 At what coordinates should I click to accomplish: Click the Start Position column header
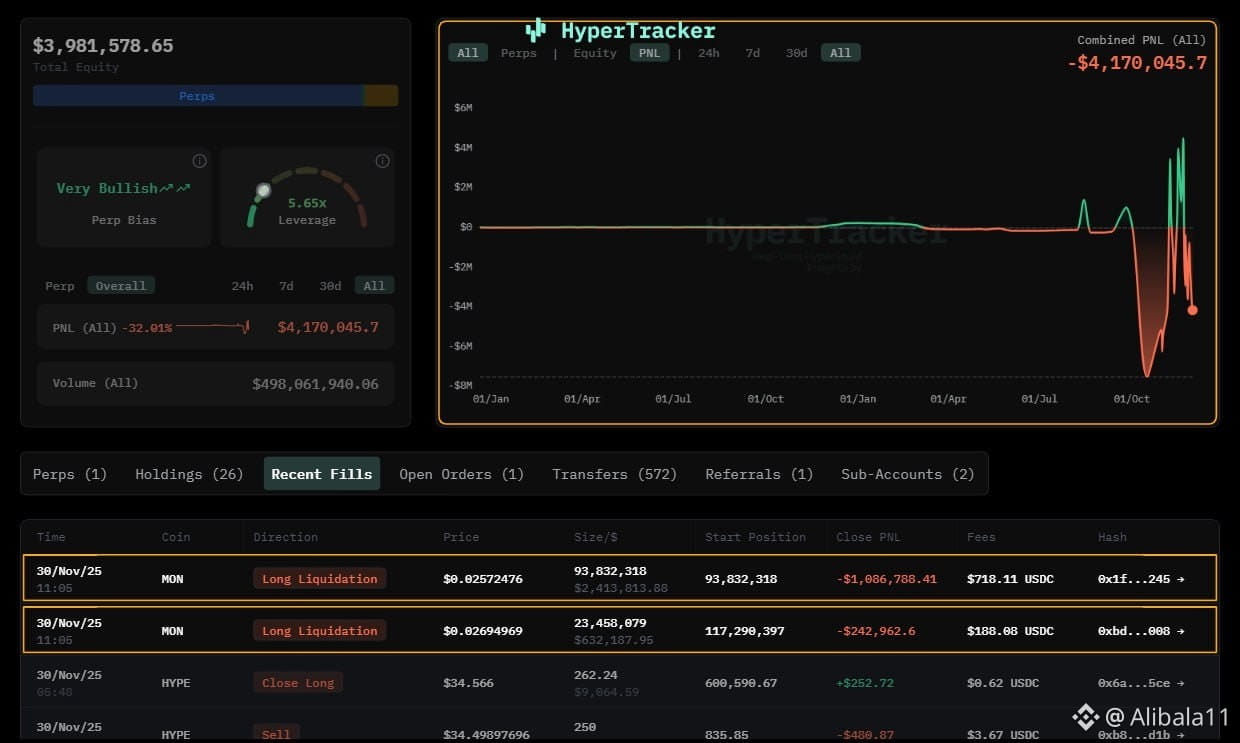click(x=755, y=537)
